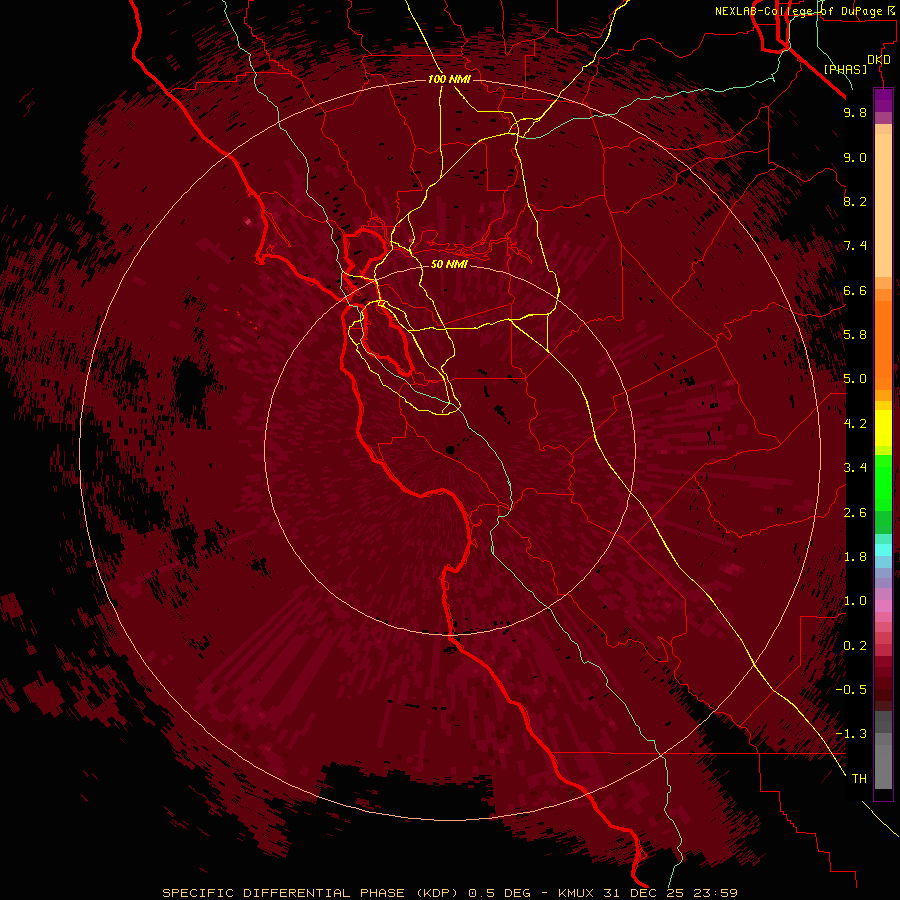This screenshot has width=900, height=900.
Task: Click the 5.8 value on the scale
Action: pyautogui.click(x=855, y=335)
